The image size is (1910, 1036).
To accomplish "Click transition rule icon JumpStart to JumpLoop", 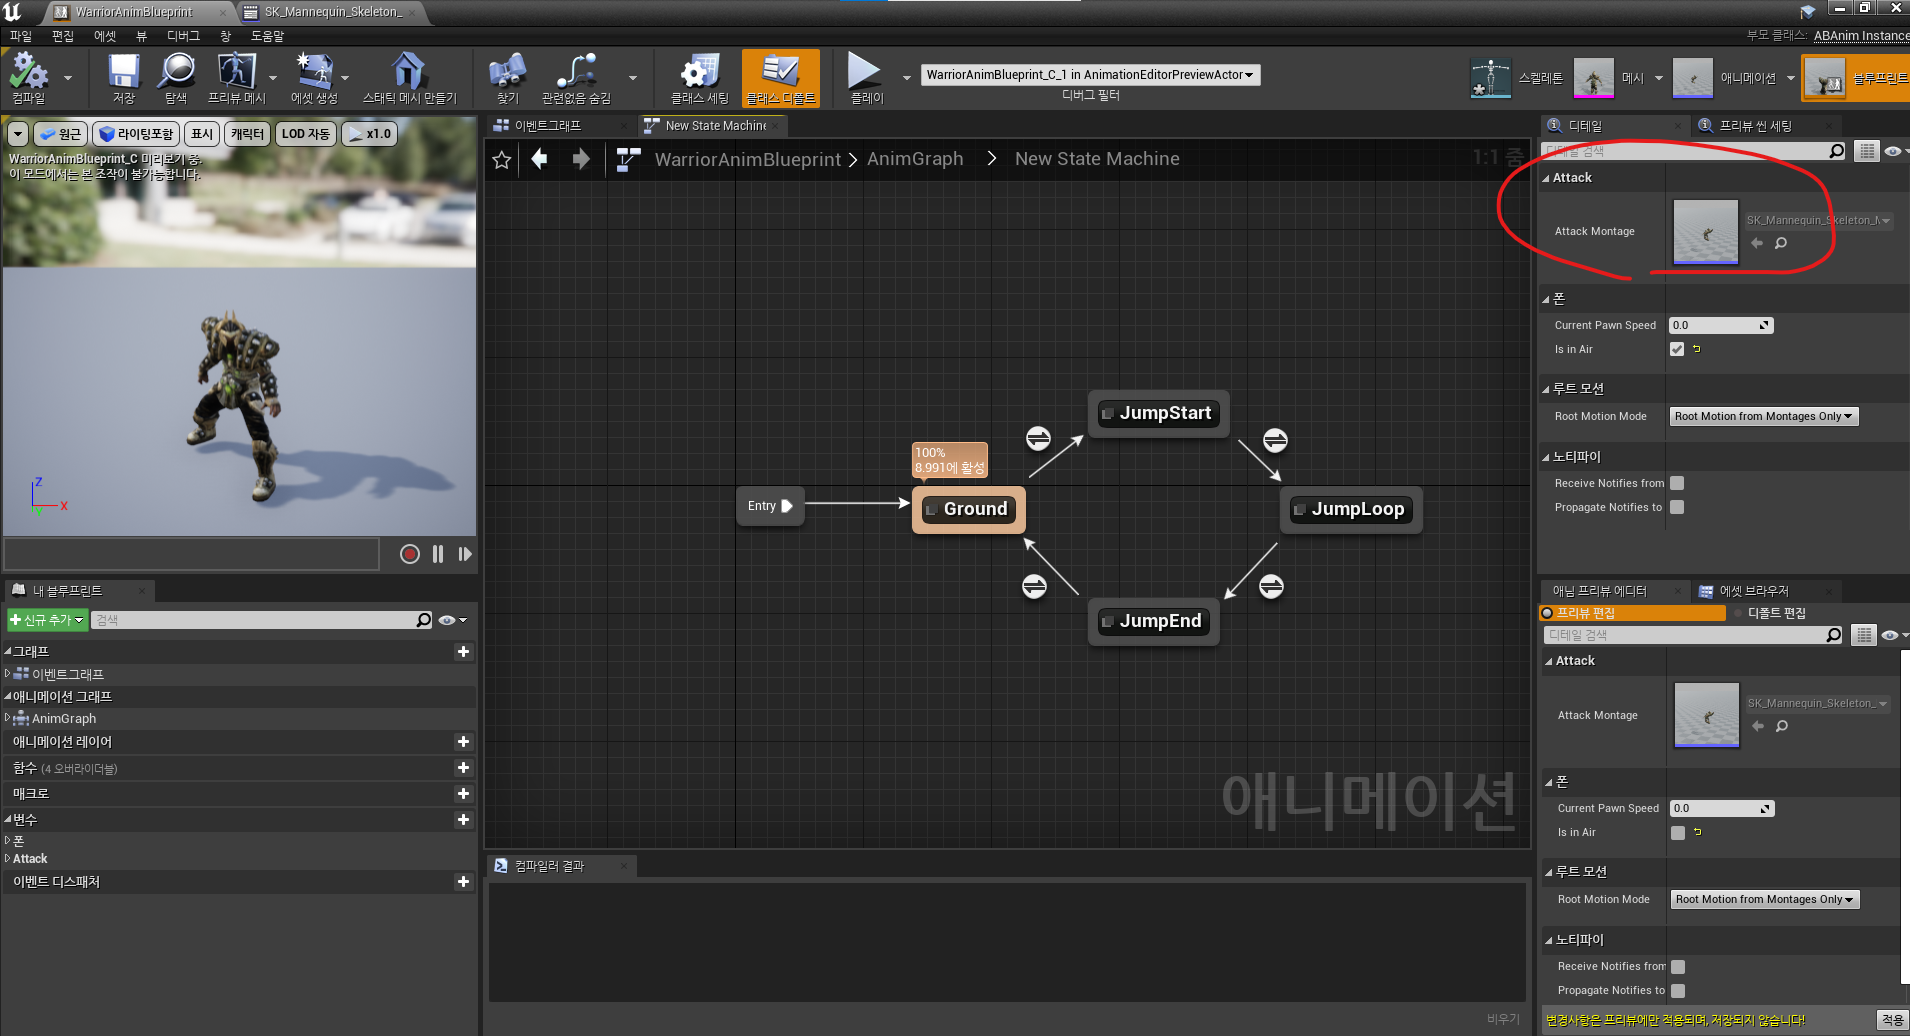I will click(x=1275, y=440).
